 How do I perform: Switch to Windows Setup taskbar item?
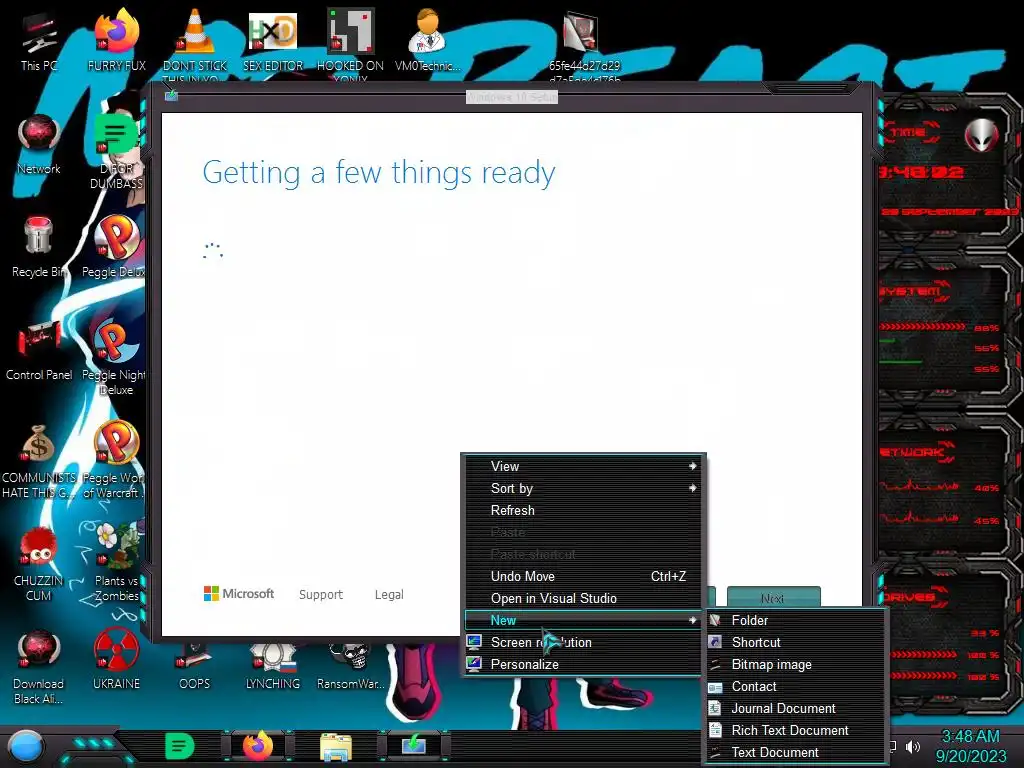click(x=414, y=746)
